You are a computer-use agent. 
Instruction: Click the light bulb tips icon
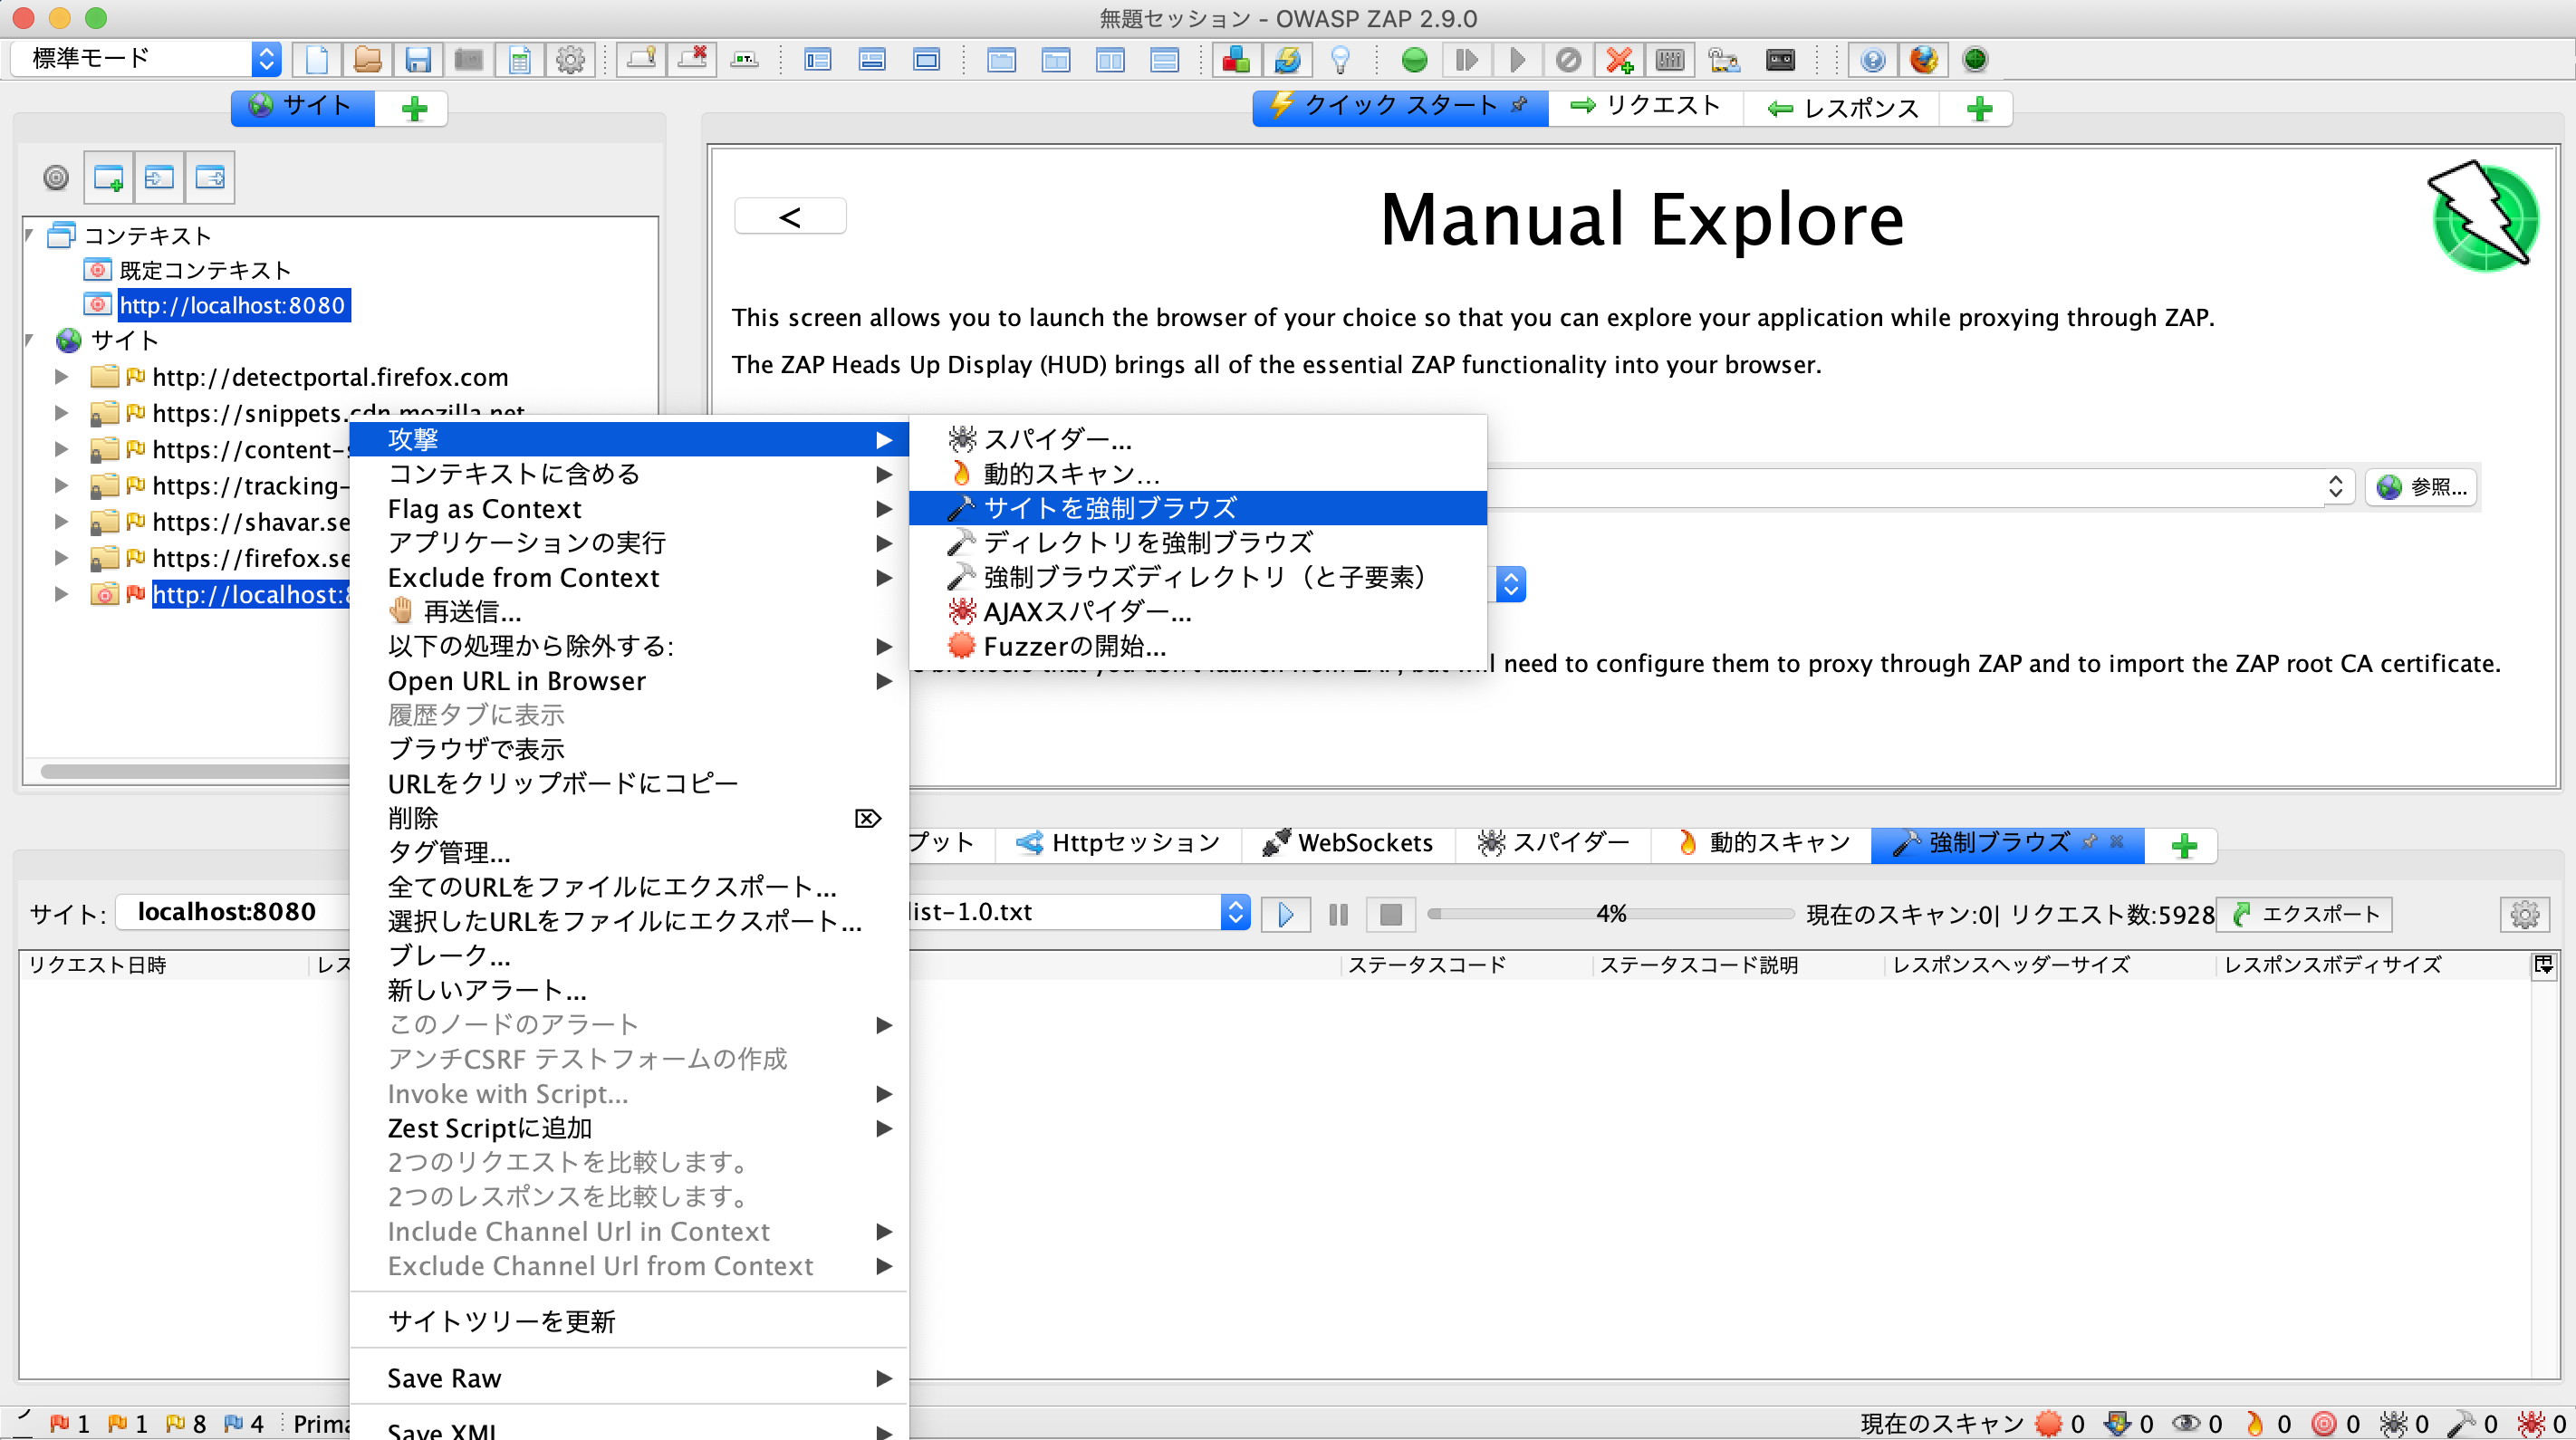[1341, 60]
